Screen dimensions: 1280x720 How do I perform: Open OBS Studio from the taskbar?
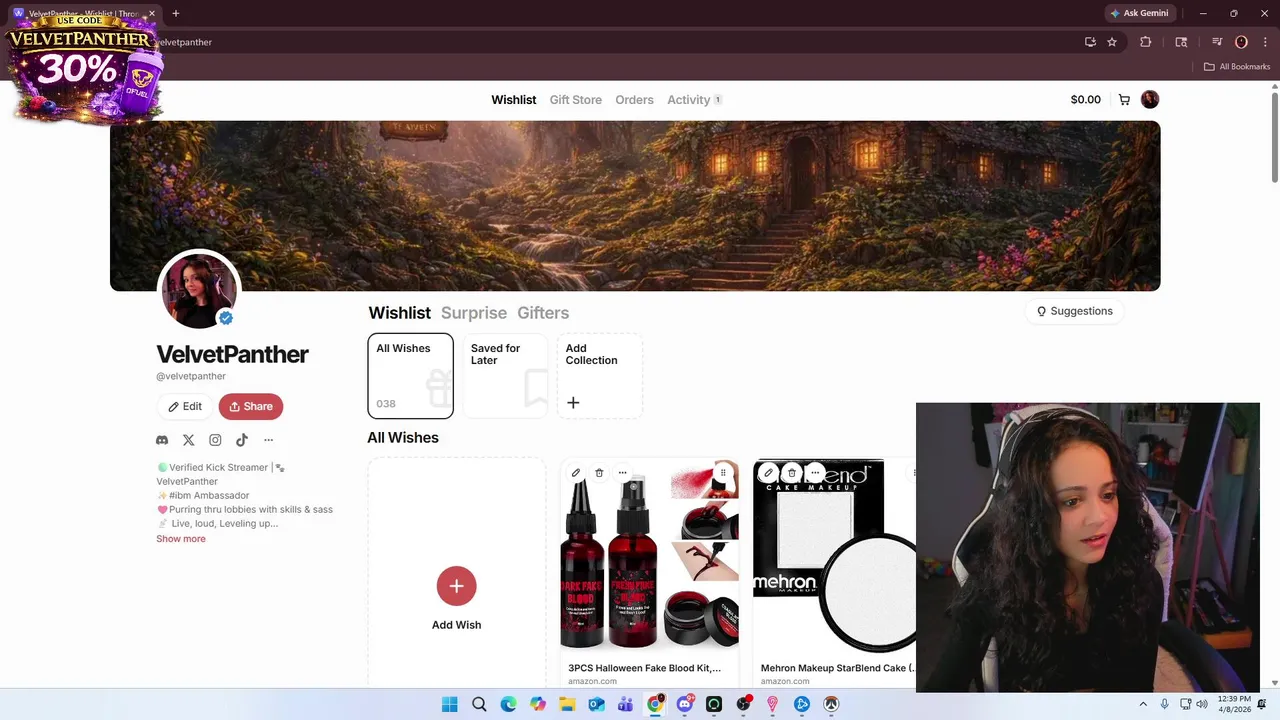(743, 704)
